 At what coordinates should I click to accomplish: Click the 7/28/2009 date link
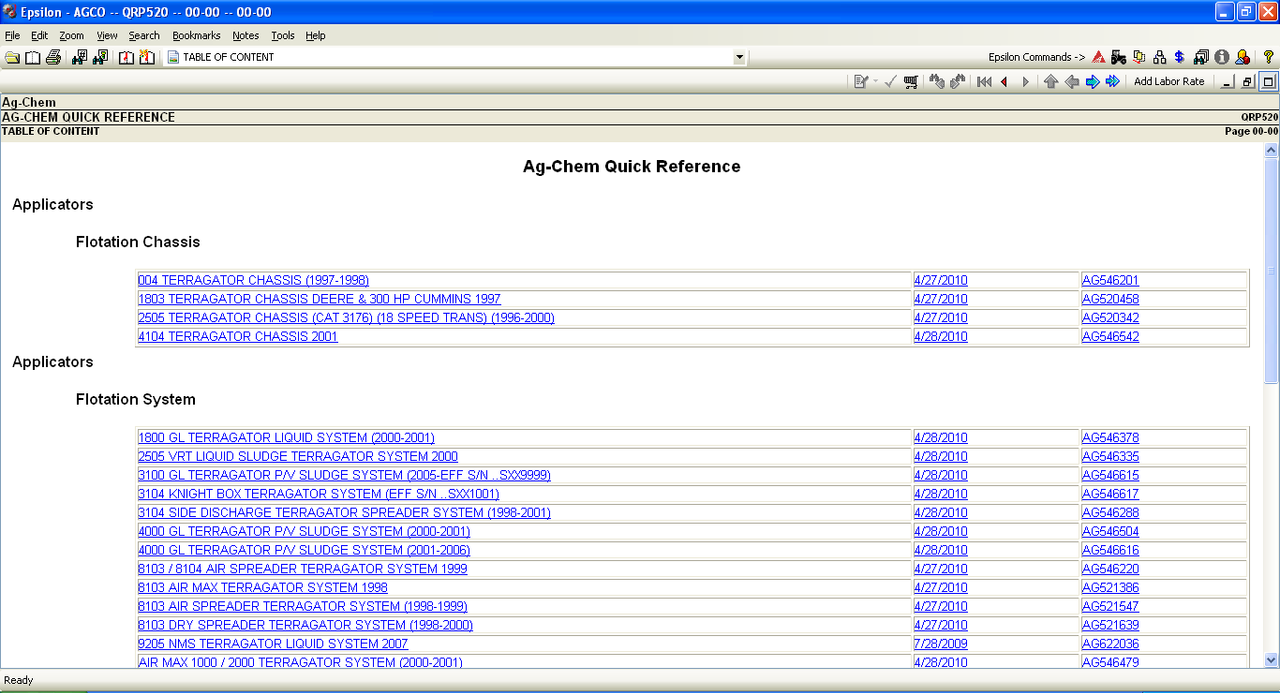(x=941, y=644)
